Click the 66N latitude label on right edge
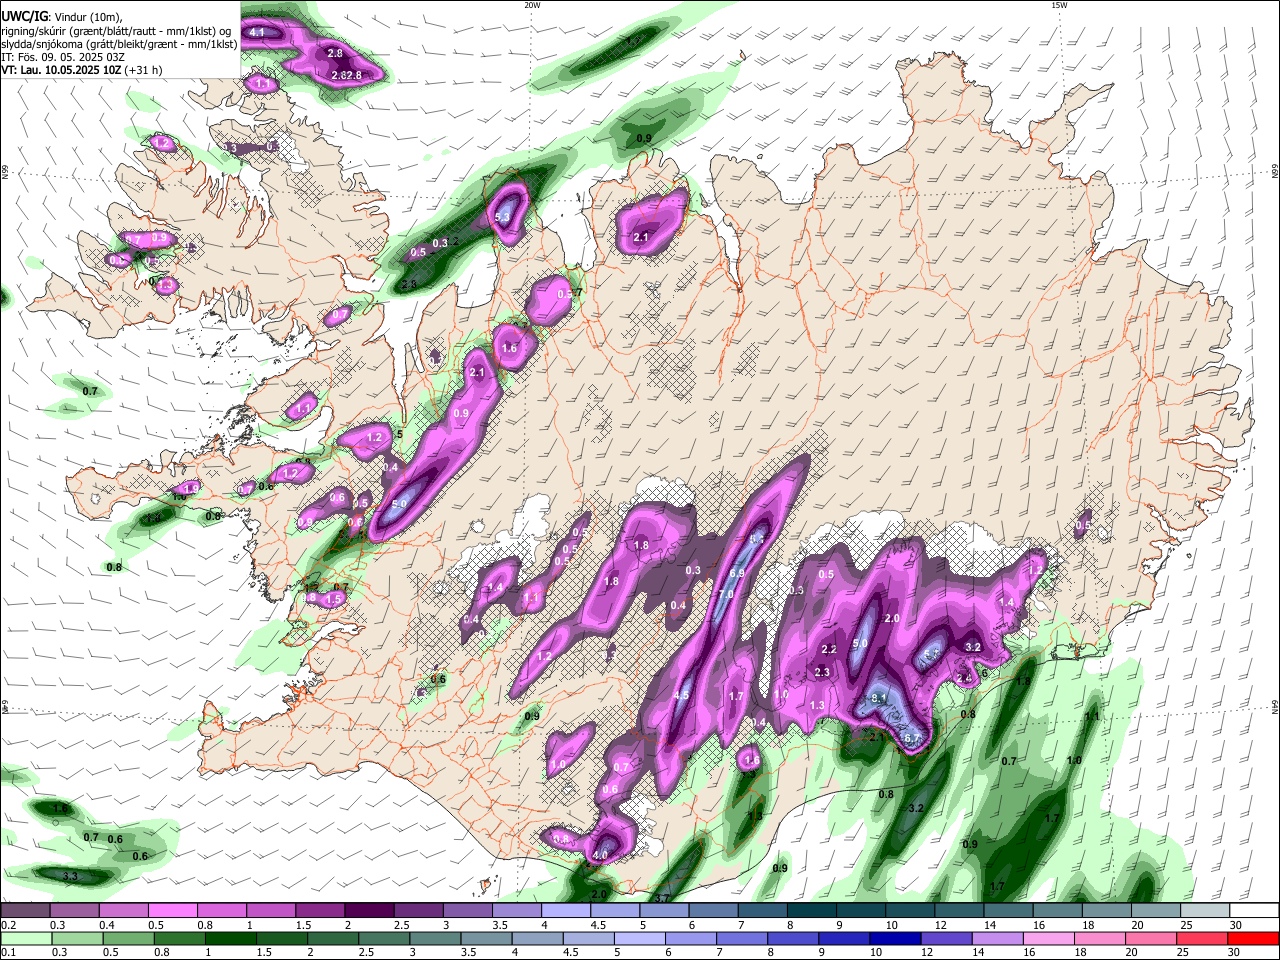The width and height of the screenshot is (1280, 960). pos(1275,171)
